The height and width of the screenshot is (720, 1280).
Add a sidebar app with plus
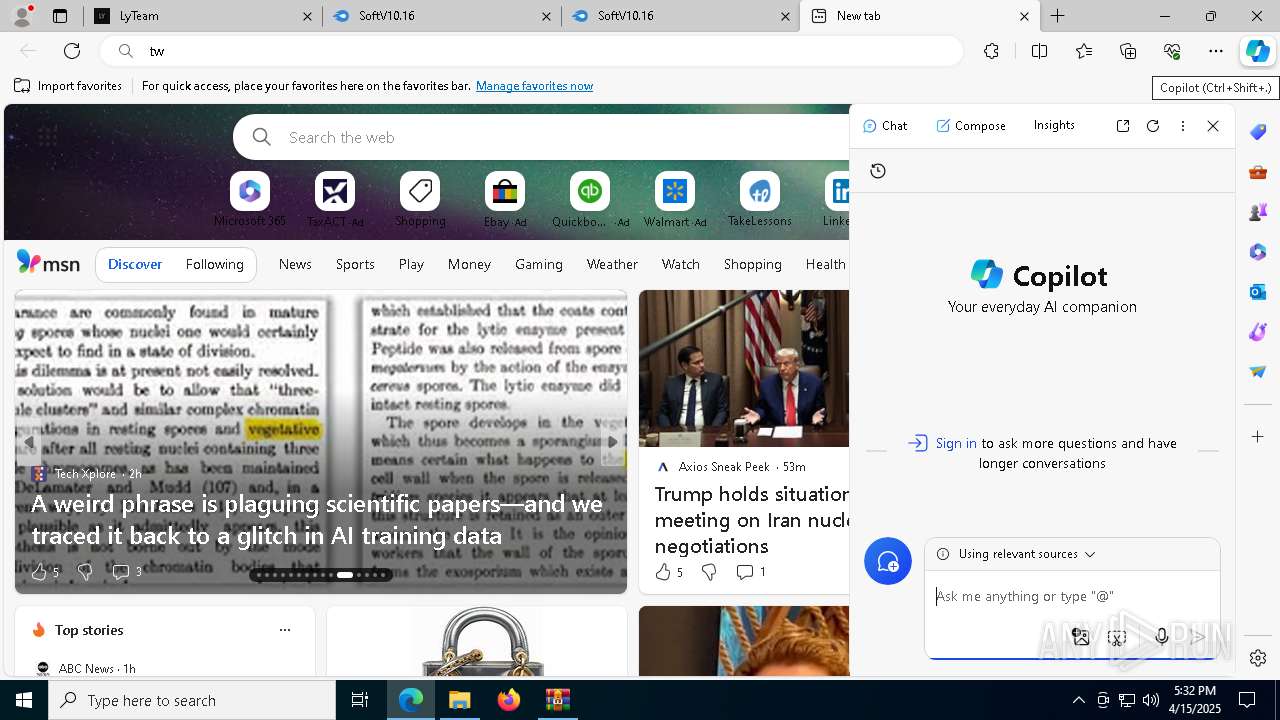tap(1258, 437)
